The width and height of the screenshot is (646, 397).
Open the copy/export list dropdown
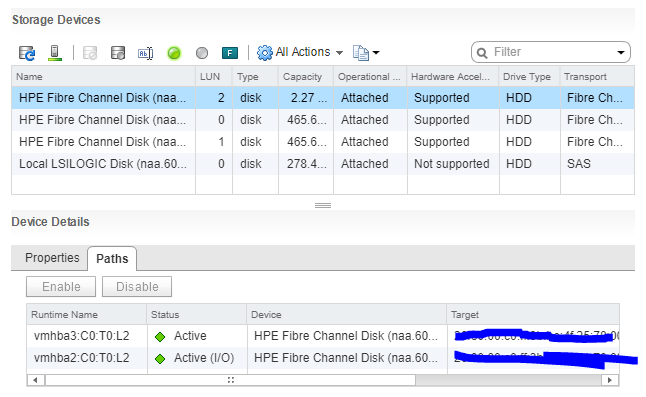point(366,53)
